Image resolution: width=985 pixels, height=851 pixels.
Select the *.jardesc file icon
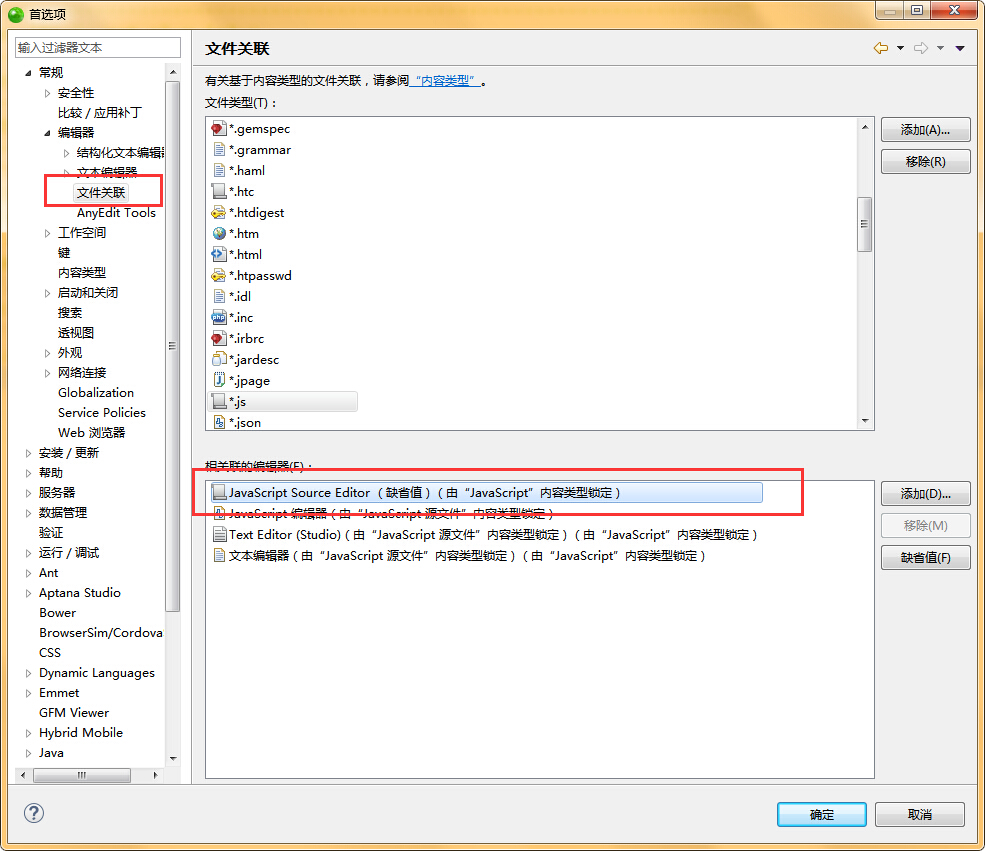(x=219, y=359)
